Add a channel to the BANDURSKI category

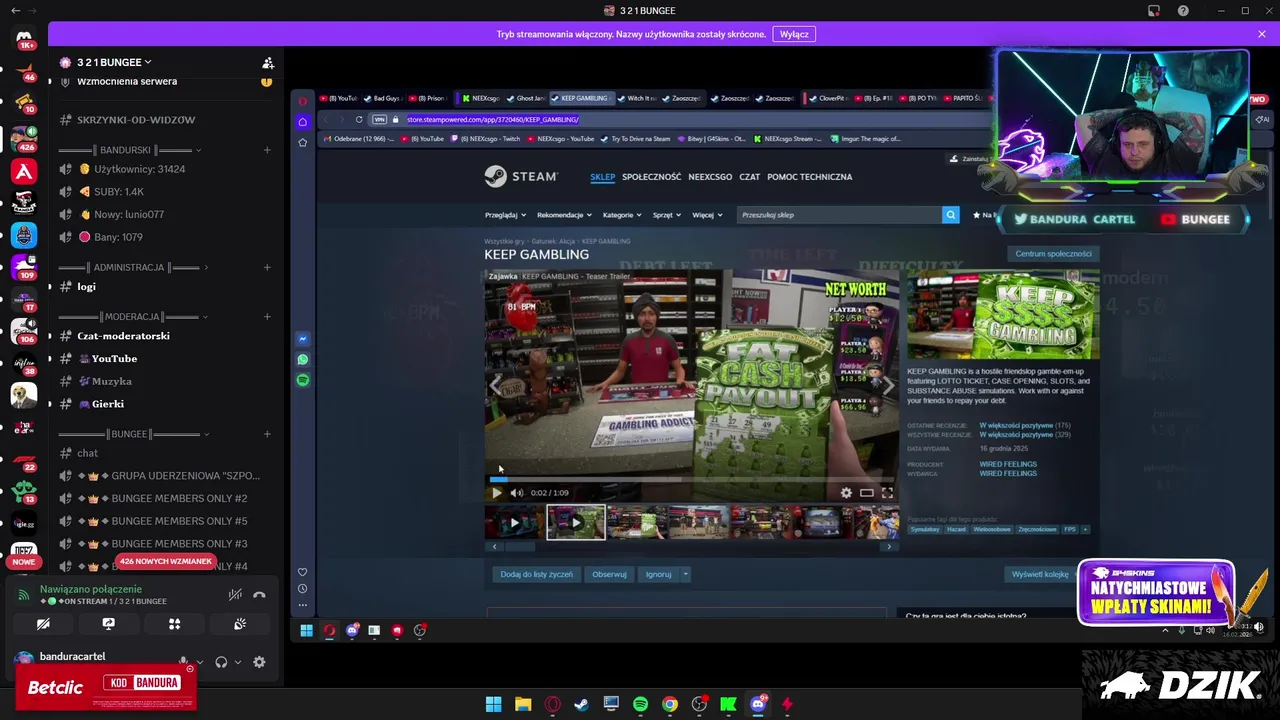(x=267, y=150)
